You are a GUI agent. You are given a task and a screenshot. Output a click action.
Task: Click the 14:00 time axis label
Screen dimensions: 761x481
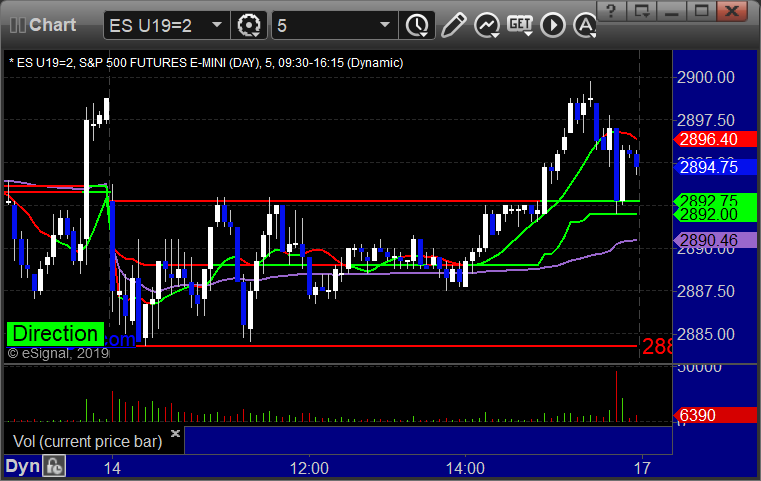465,468
